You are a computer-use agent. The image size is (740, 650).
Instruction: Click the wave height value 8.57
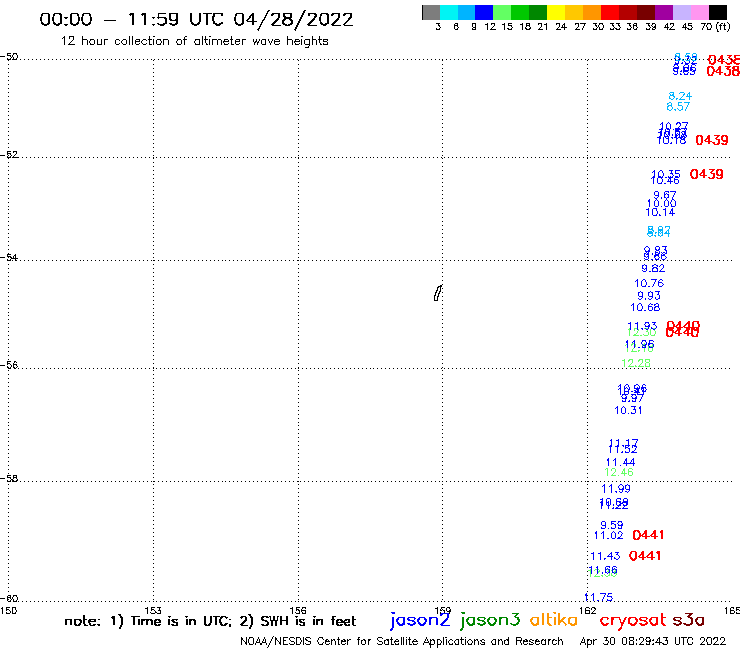pos(678,107)
